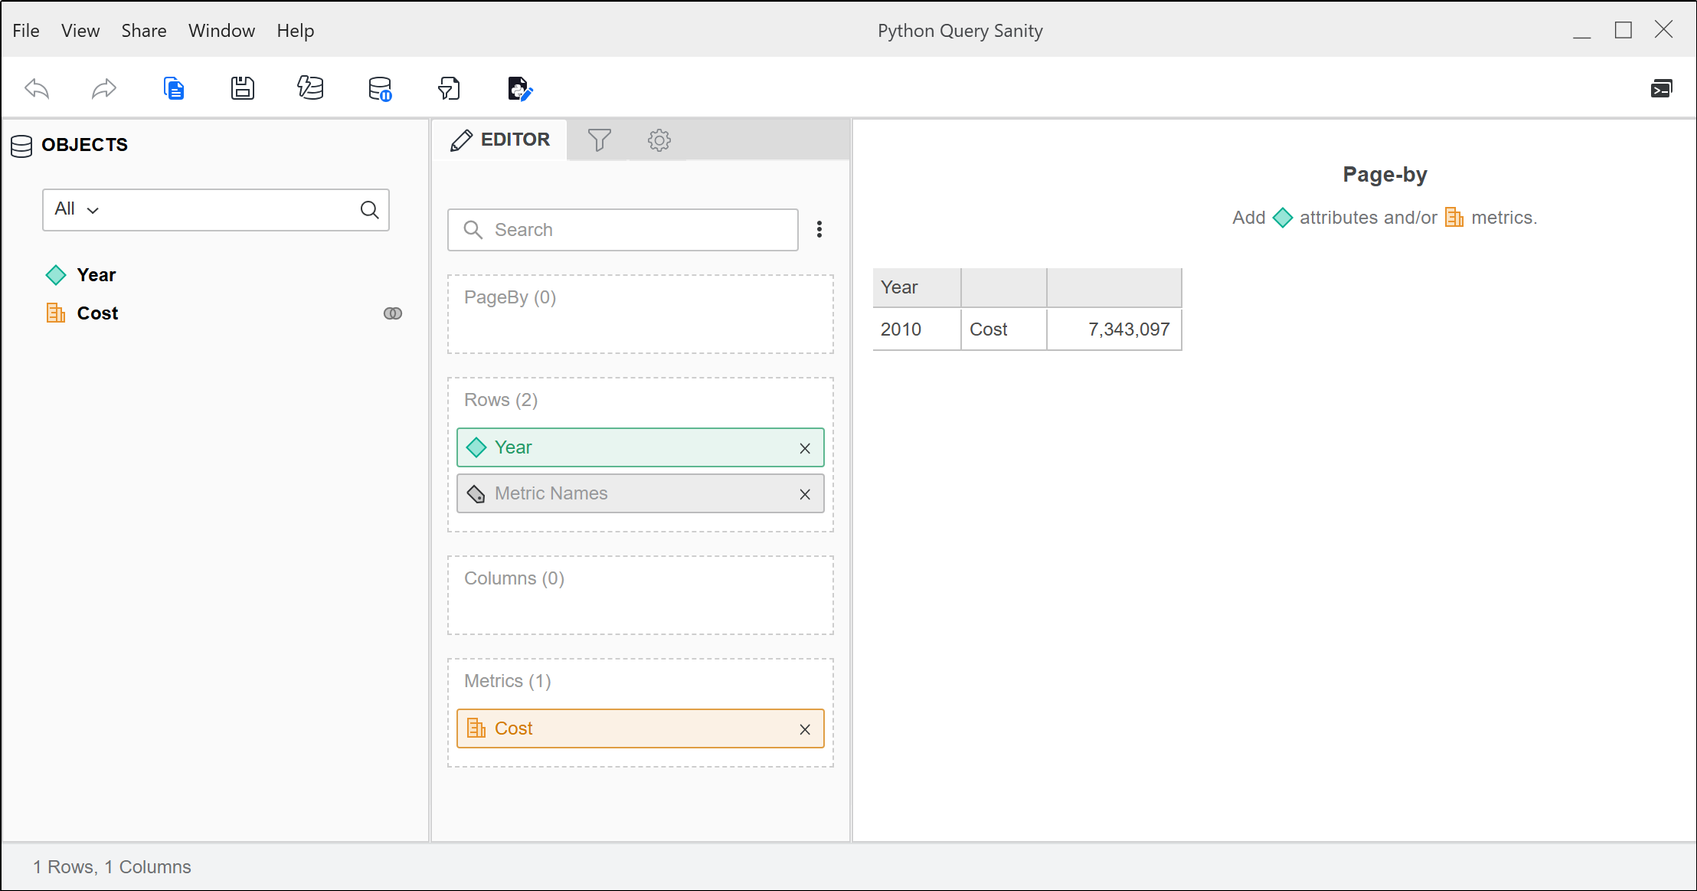1697x891 pixels.
Task: Toggle the icon beside Cost in Objects
Action: [393, 314]
